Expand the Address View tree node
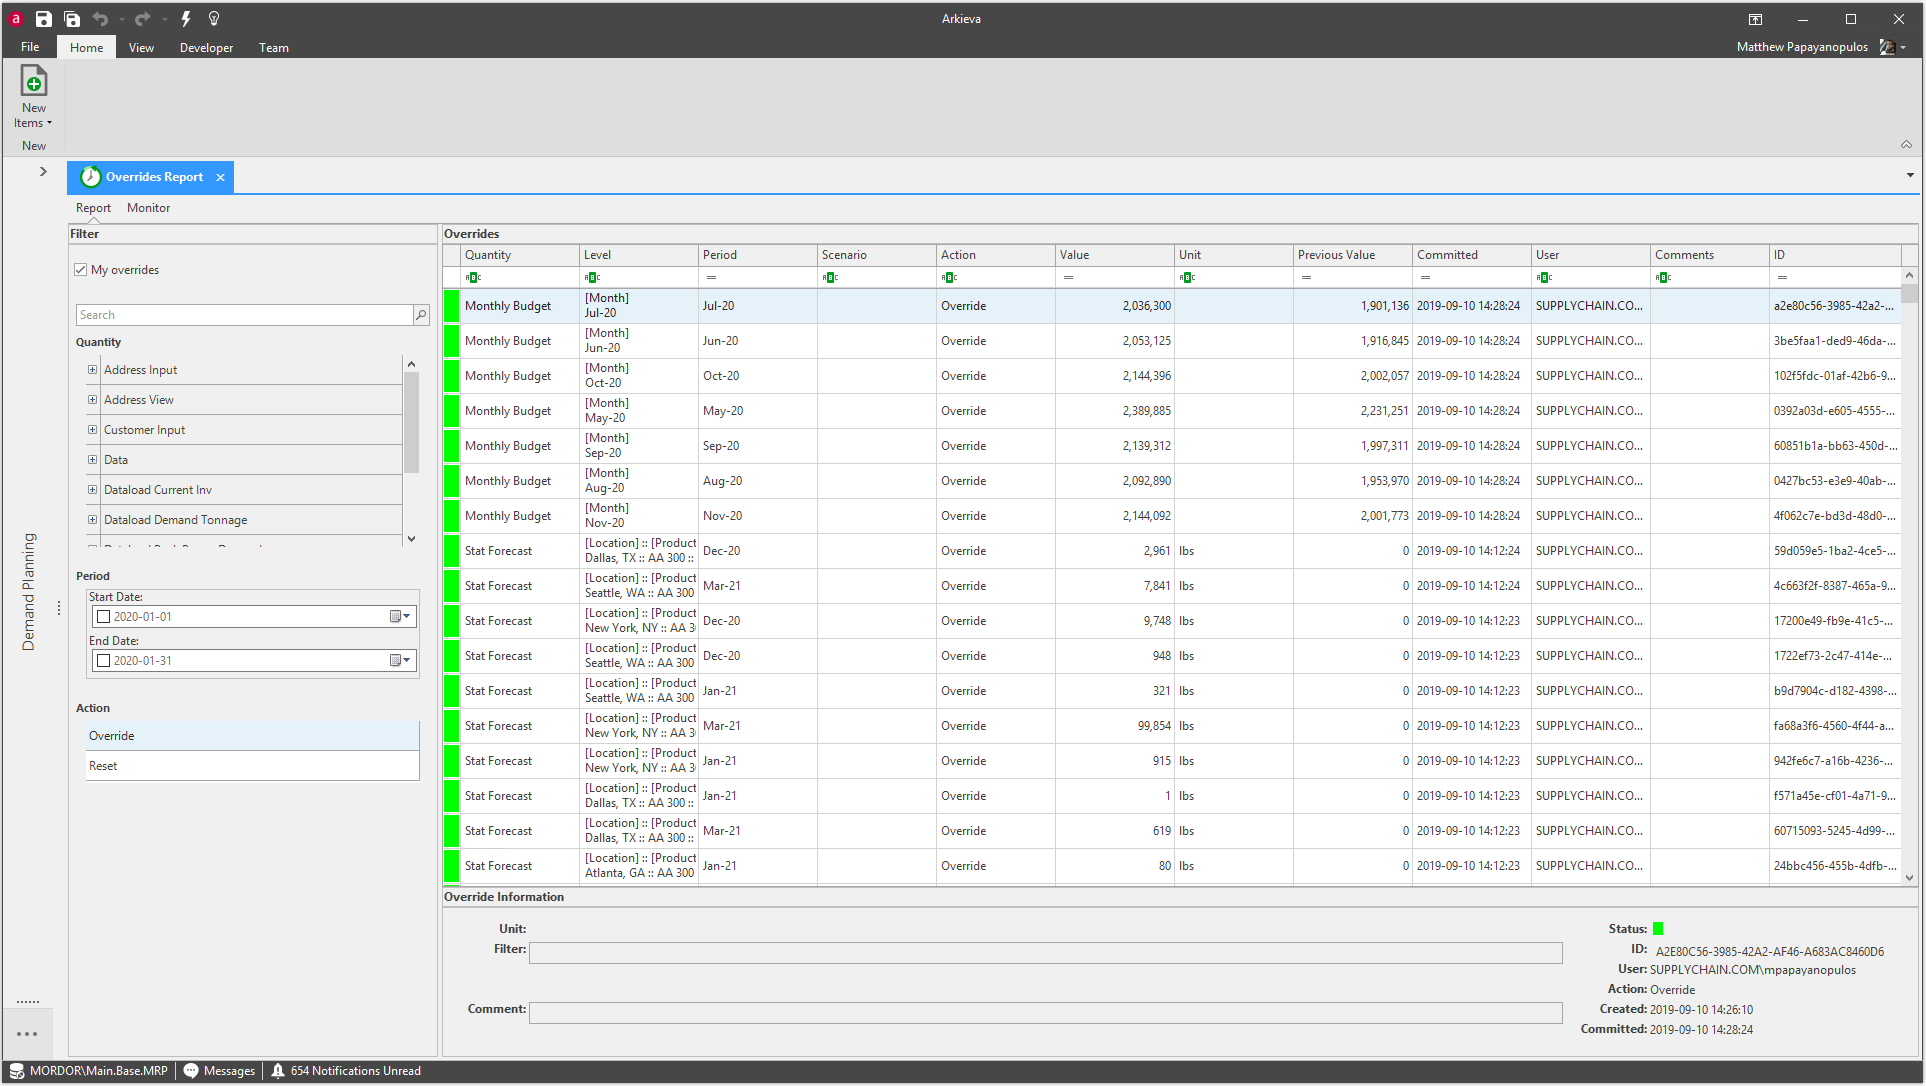This screenshot has width=1926, height=1086. [92, 400]
